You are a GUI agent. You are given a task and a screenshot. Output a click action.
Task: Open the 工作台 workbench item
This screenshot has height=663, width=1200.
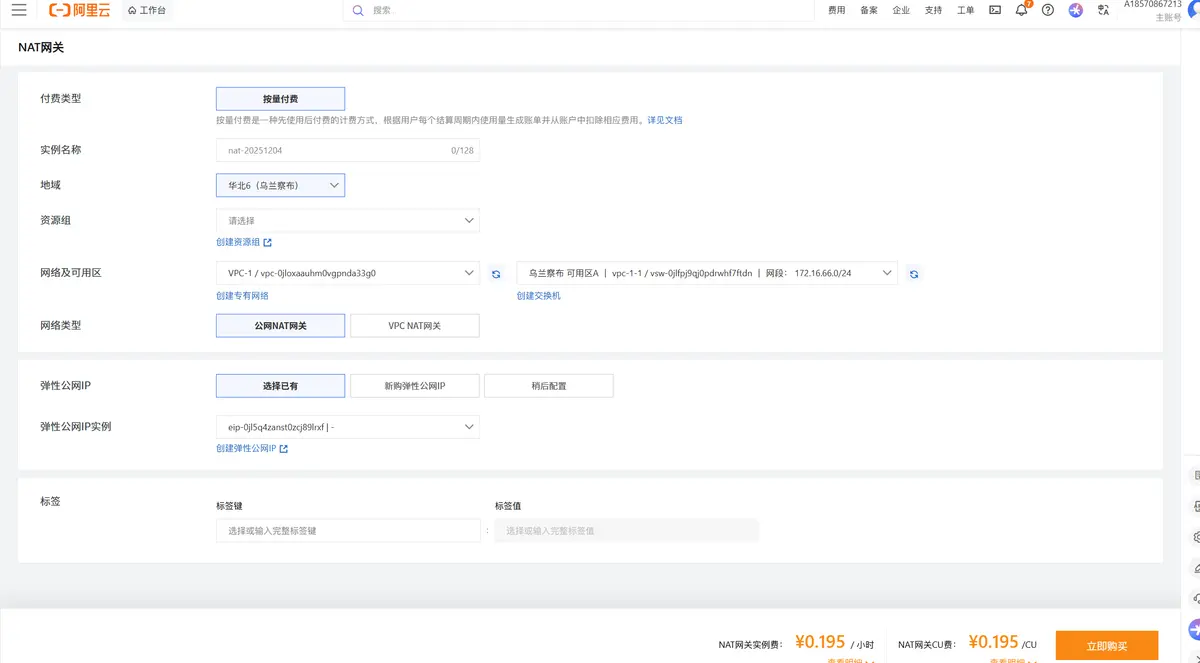coord(147,10)
